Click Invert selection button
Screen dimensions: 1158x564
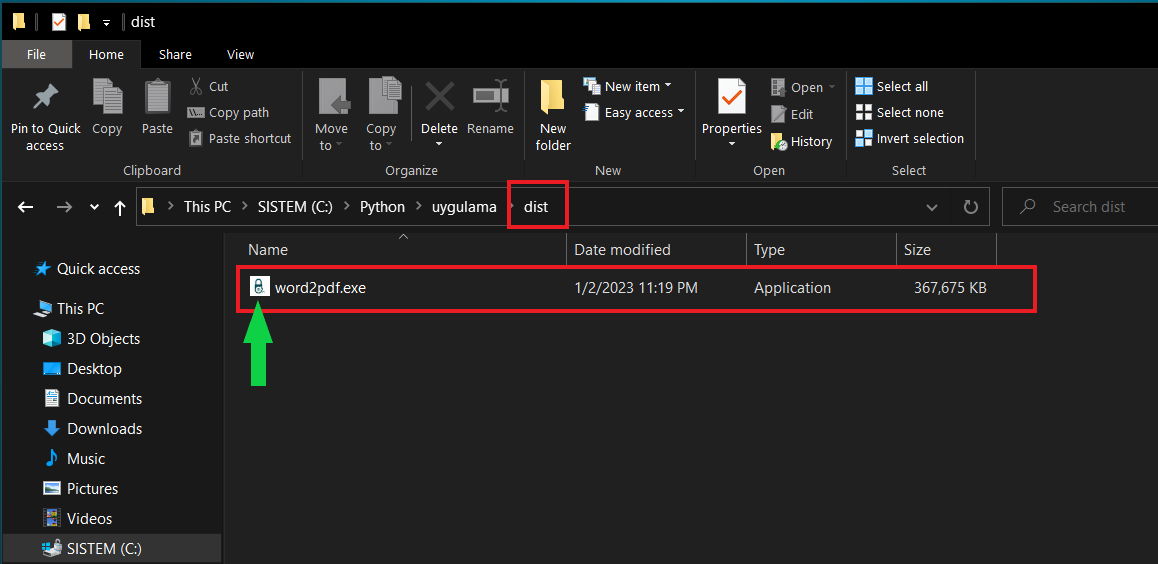click(x=909, y=138)
